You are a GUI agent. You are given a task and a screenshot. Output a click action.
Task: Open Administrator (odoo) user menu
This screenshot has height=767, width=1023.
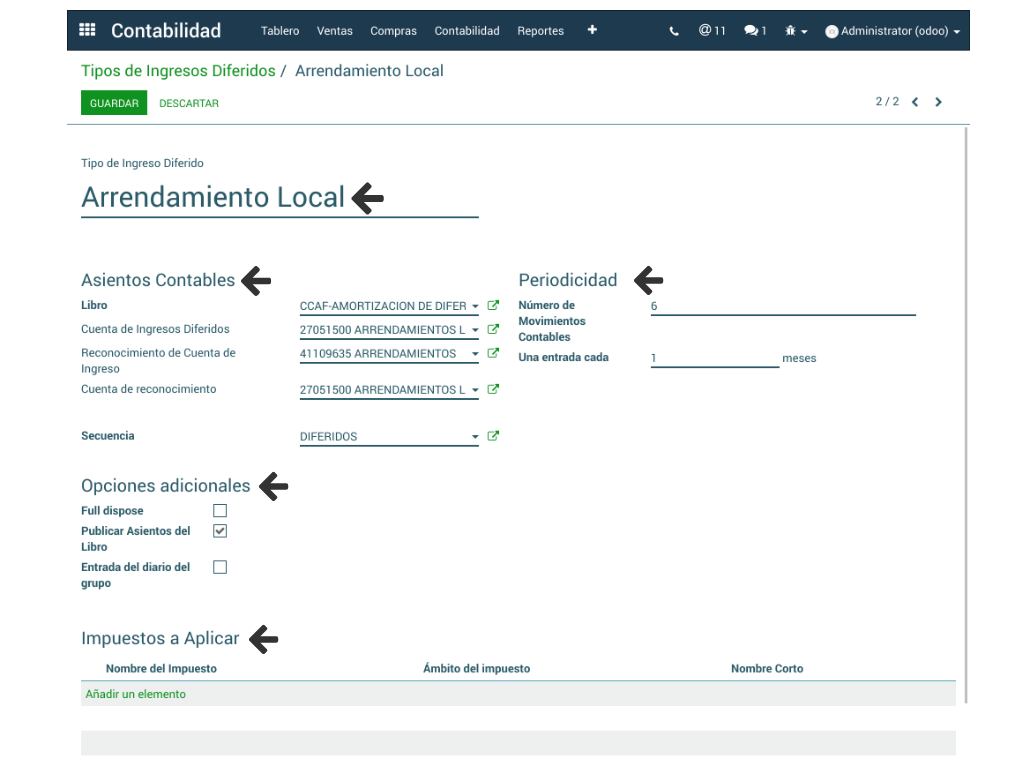(x=892, y=31)
